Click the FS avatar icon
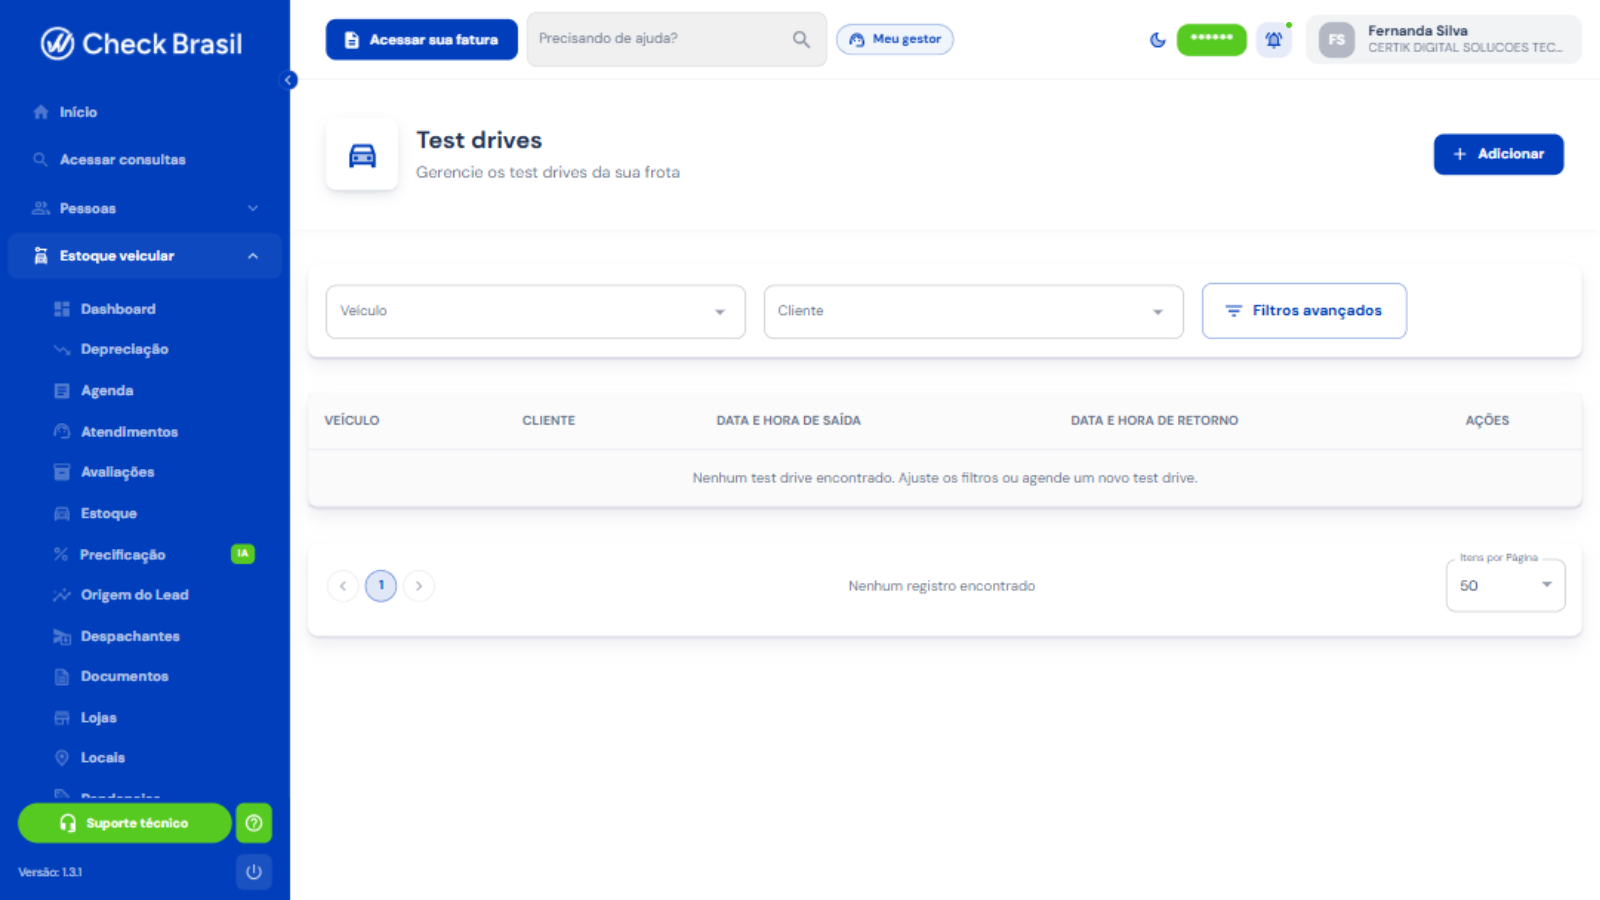This screenshot has width=1600, height=900. click(1336, 40)
